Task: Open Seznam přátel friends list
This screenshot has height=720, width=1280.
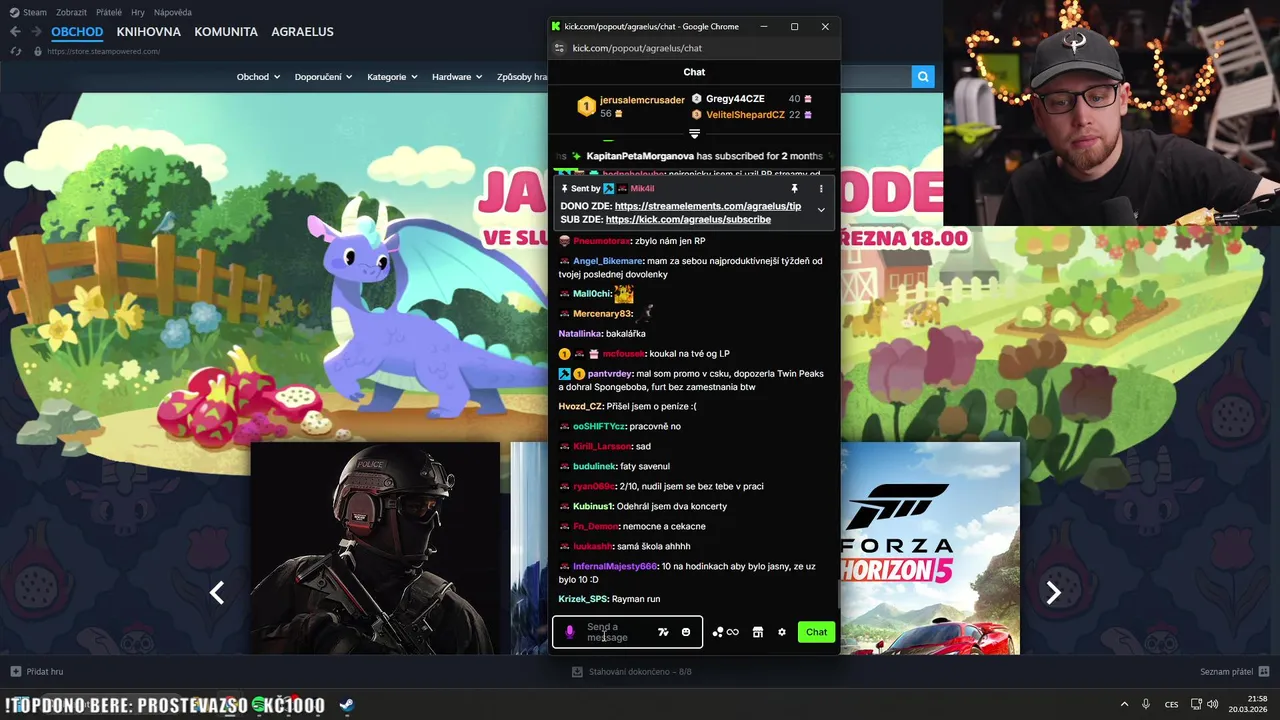Action: click(x=1233, y=671)
